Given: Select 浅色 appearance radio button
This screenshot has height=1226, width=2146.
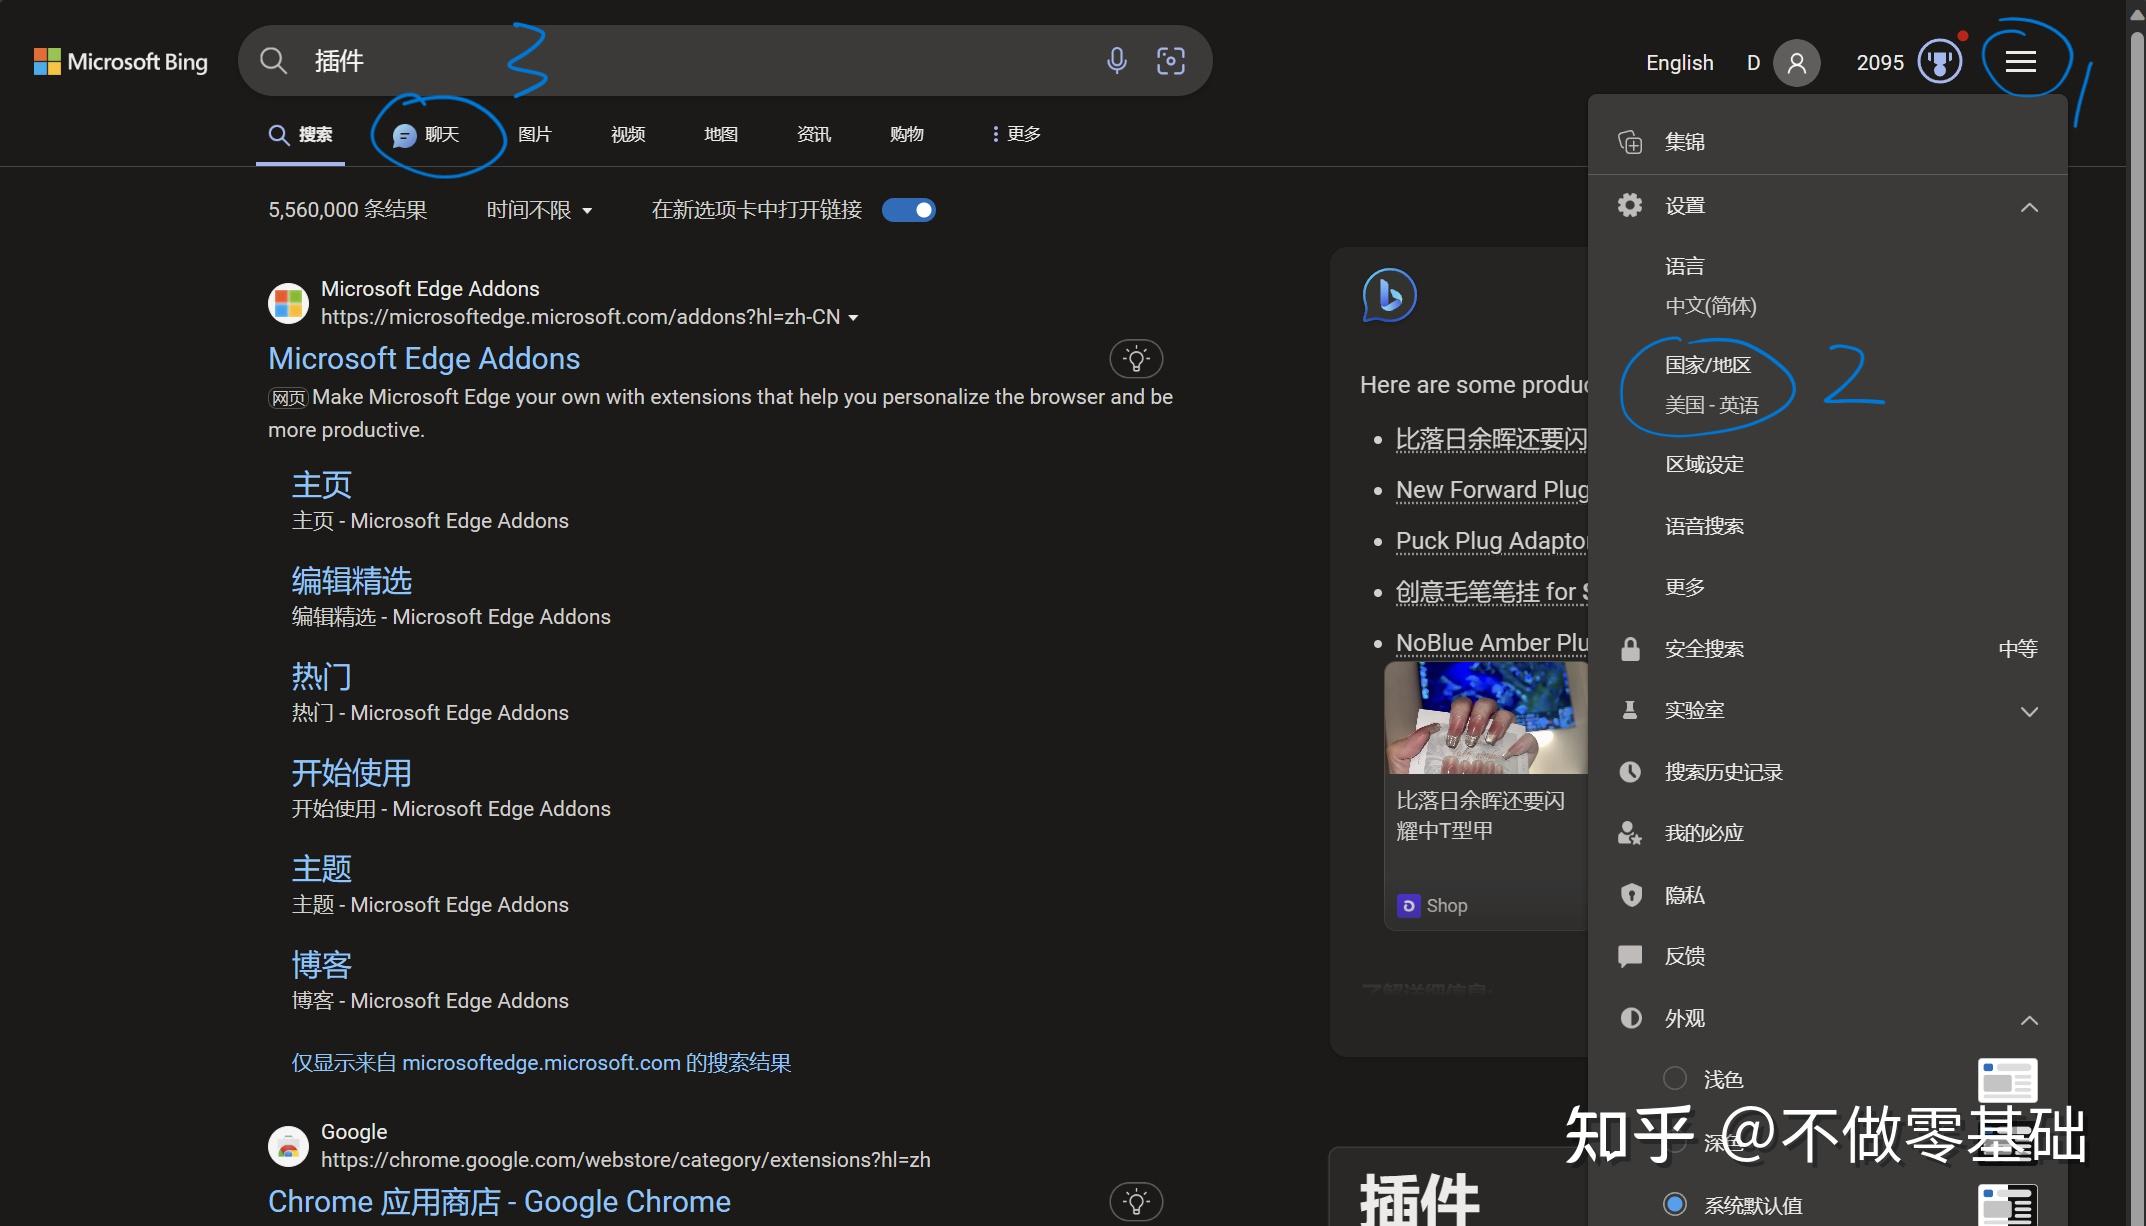Looking at the screenshot, I should tap(1675, 1078).
